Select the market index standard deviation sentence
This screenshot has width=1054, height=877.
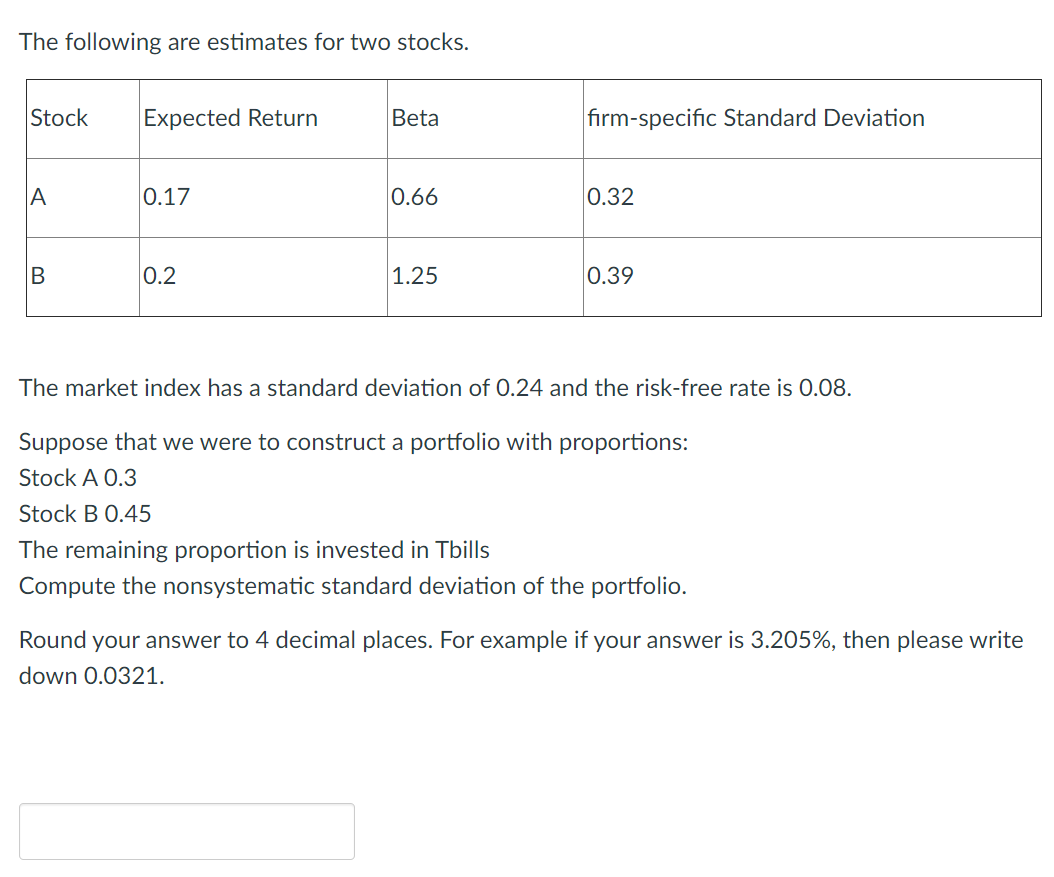(x=433, y=388)
